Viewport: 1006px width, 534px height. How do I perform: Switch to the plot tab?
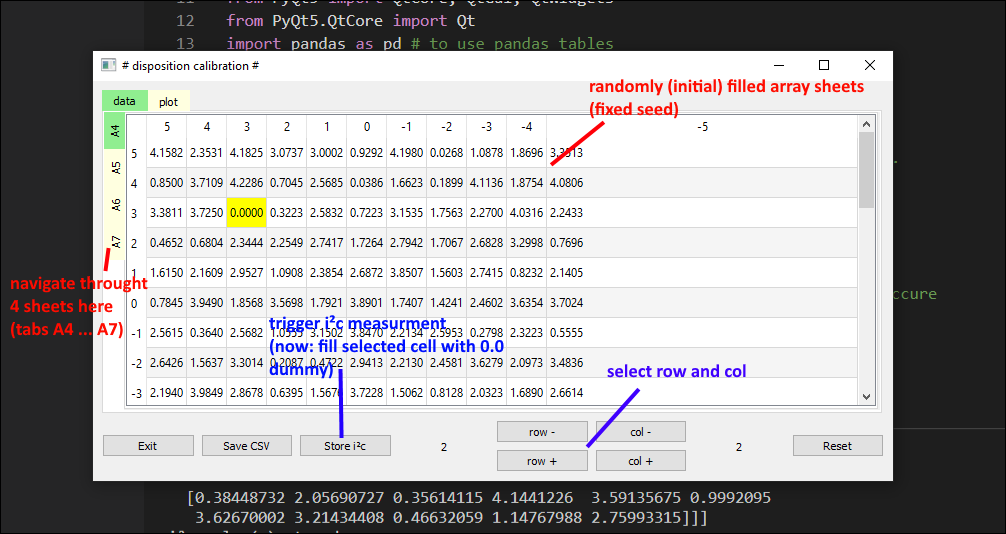coord(168,101)
